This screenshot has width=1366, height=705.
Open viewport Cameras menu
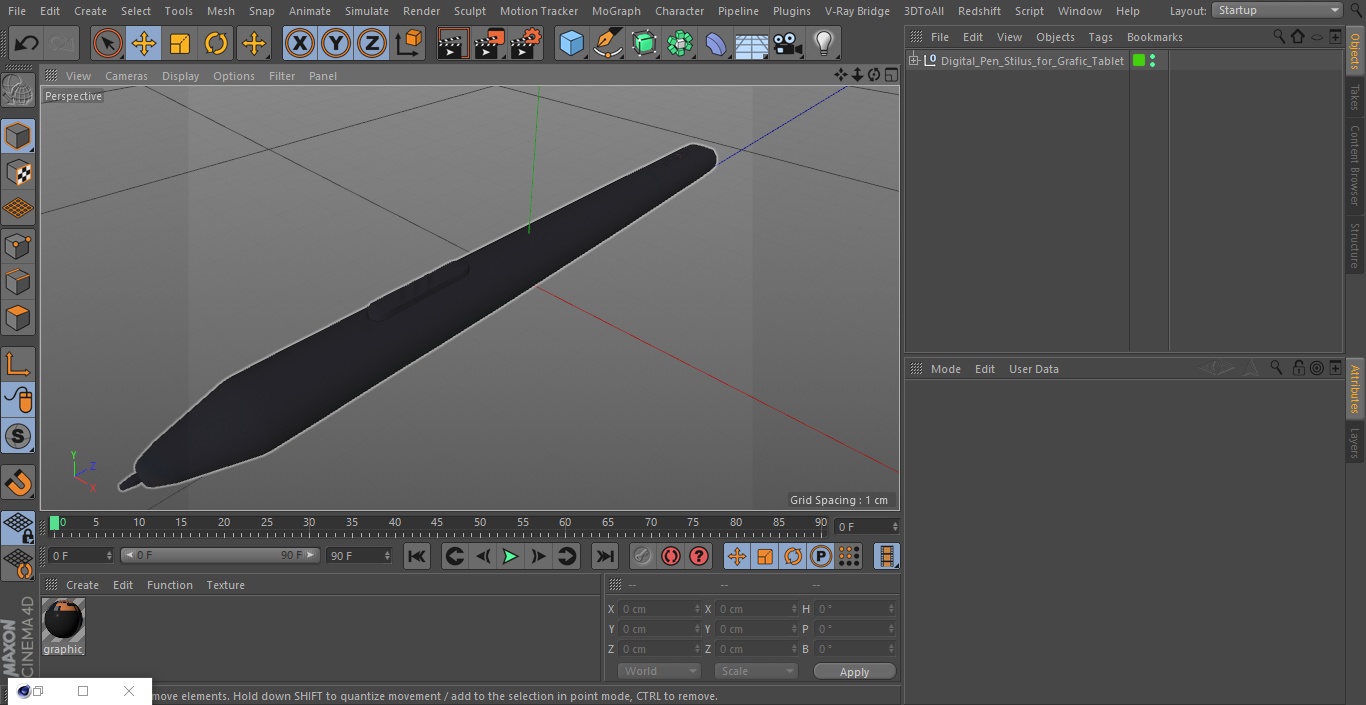pyautogui.click(x=126, y=76)
